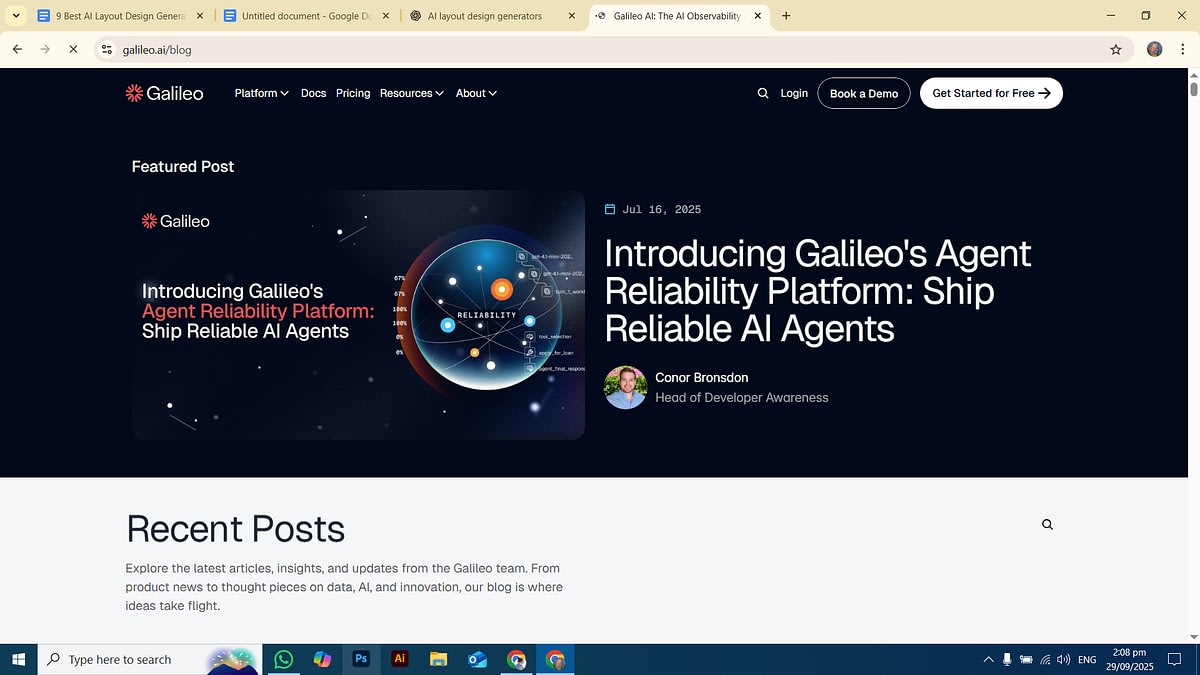Click the calendar icon beside Jul 16 date
Viewport: 1200px width, 675px height.
609,209
